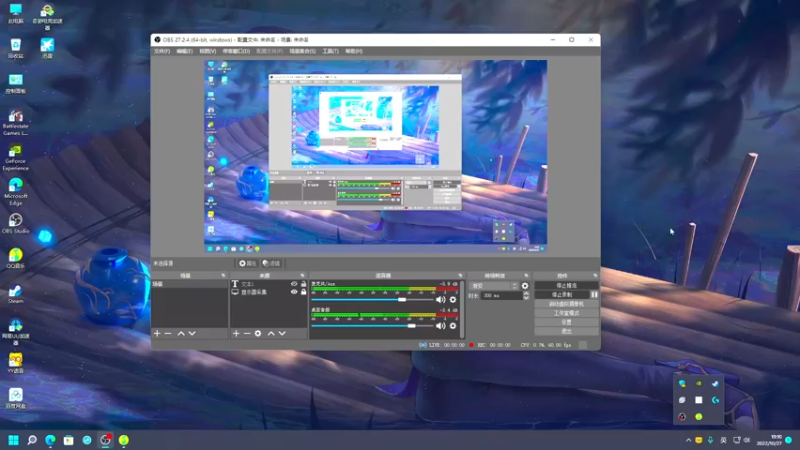Open the taskbar search icon
Viewport: 800px width, 450px height.
(x=32, y=440)
